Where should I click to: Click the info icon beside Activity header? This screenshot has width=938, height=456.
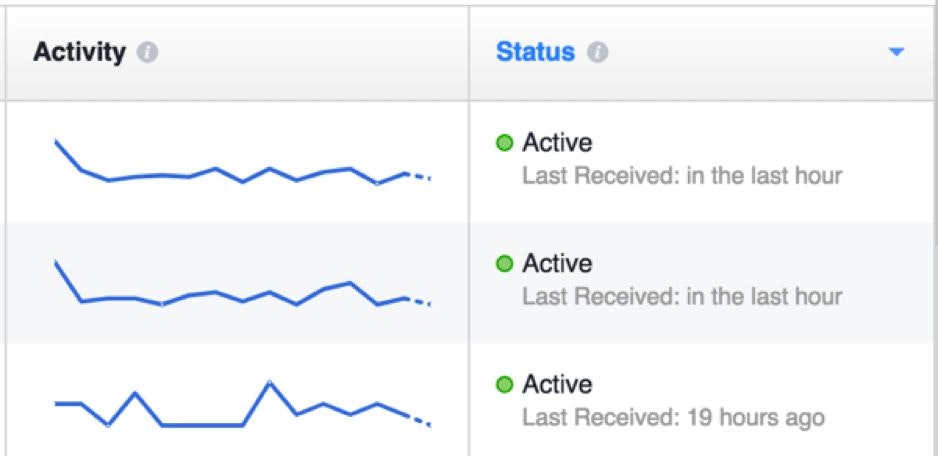tap(147, 53)
